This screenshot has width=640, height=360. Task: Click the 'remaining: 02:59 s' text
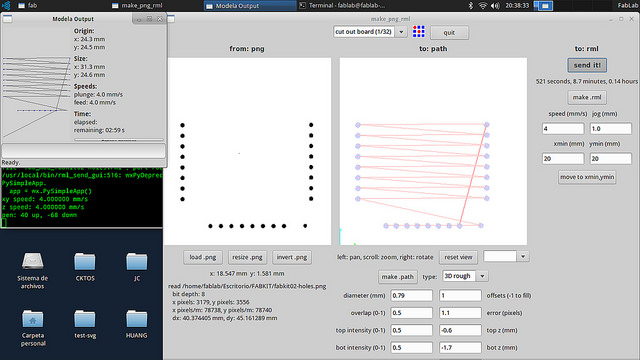click(99, 130)
